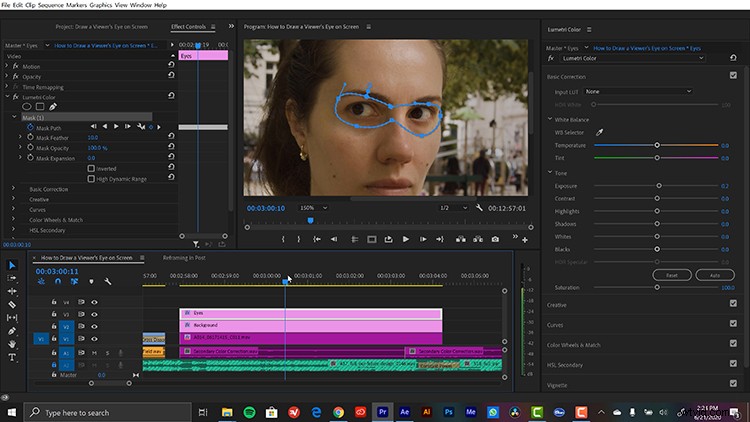Select the Pen tool in timeline toolbox

pos(12,331)
